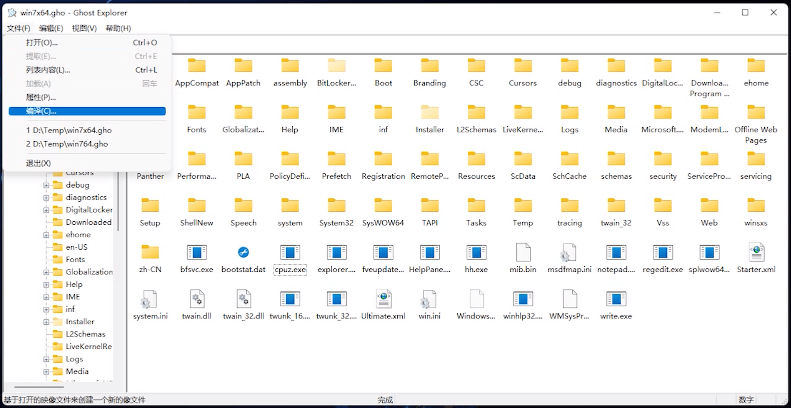Expand the debug tree node
Image resolution: width=791 pixels, height=408 pixels.
tap(46, 185)
